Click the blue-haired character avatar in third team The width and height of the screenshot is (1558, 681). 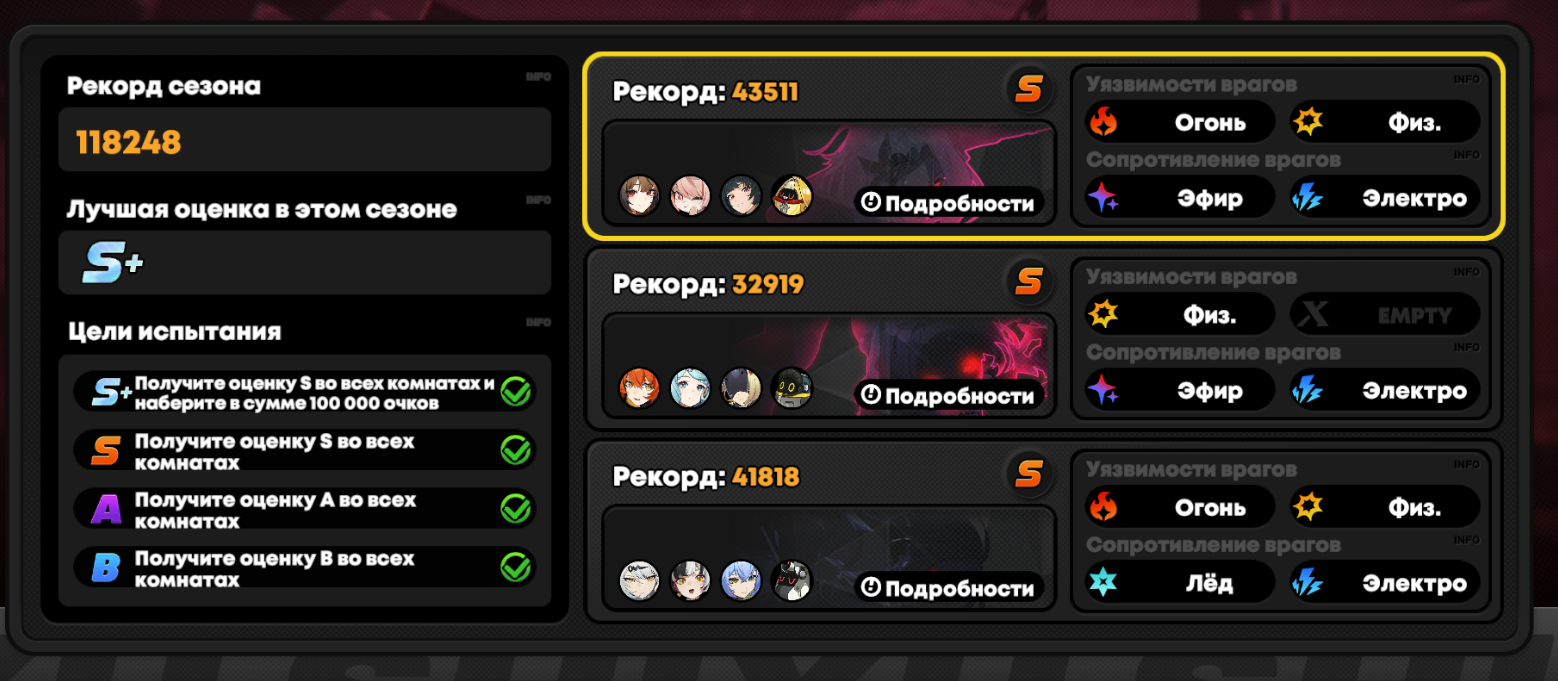pos(741,580)
